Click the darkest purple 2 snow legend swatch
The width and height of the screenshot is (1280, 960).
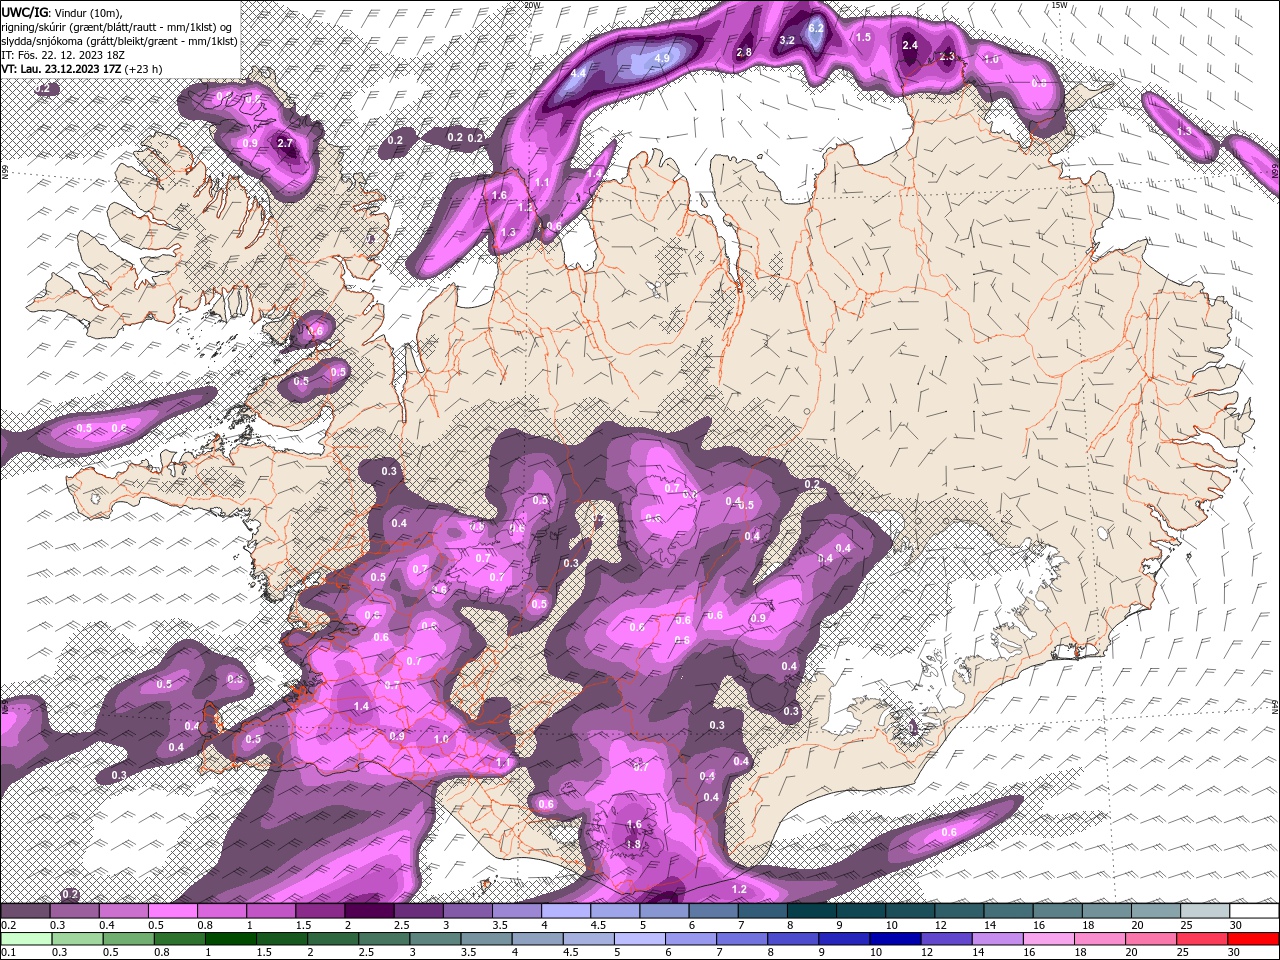coord(369,911)
